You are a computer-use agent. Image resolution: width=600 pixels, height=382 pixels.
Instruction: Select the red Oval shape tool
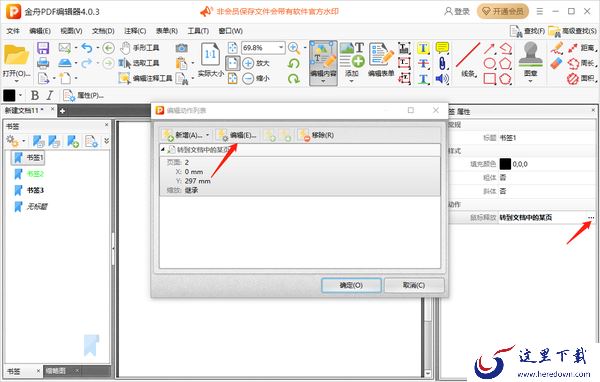click(x=489, y=63)
